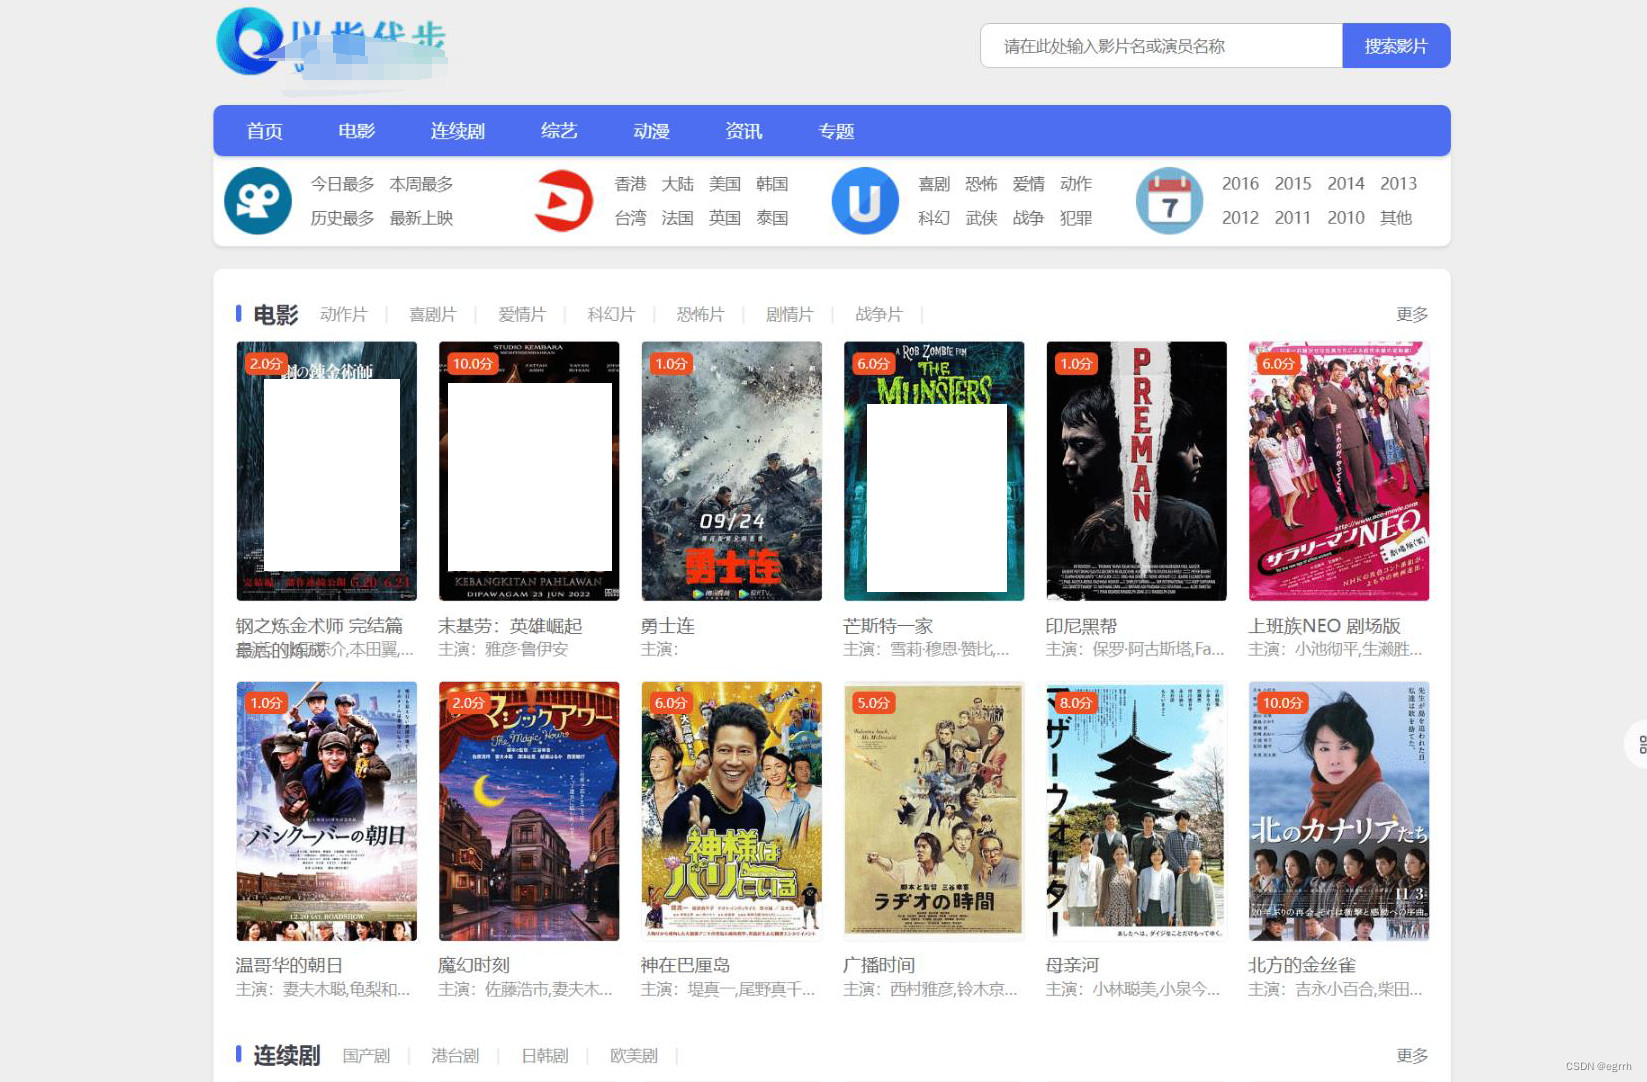
Task: Click 更多 in the 连续剧 section
Action: [1412, 1056]
